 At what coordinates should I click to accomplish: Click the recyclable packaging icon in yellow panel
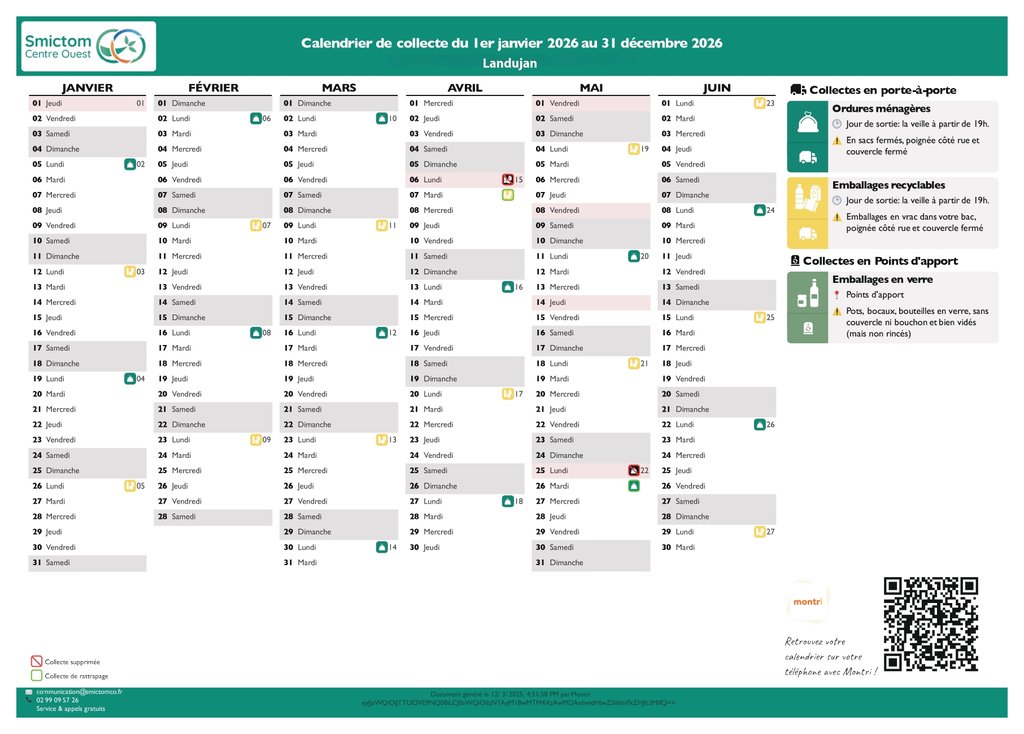click(x=808, y=197)
